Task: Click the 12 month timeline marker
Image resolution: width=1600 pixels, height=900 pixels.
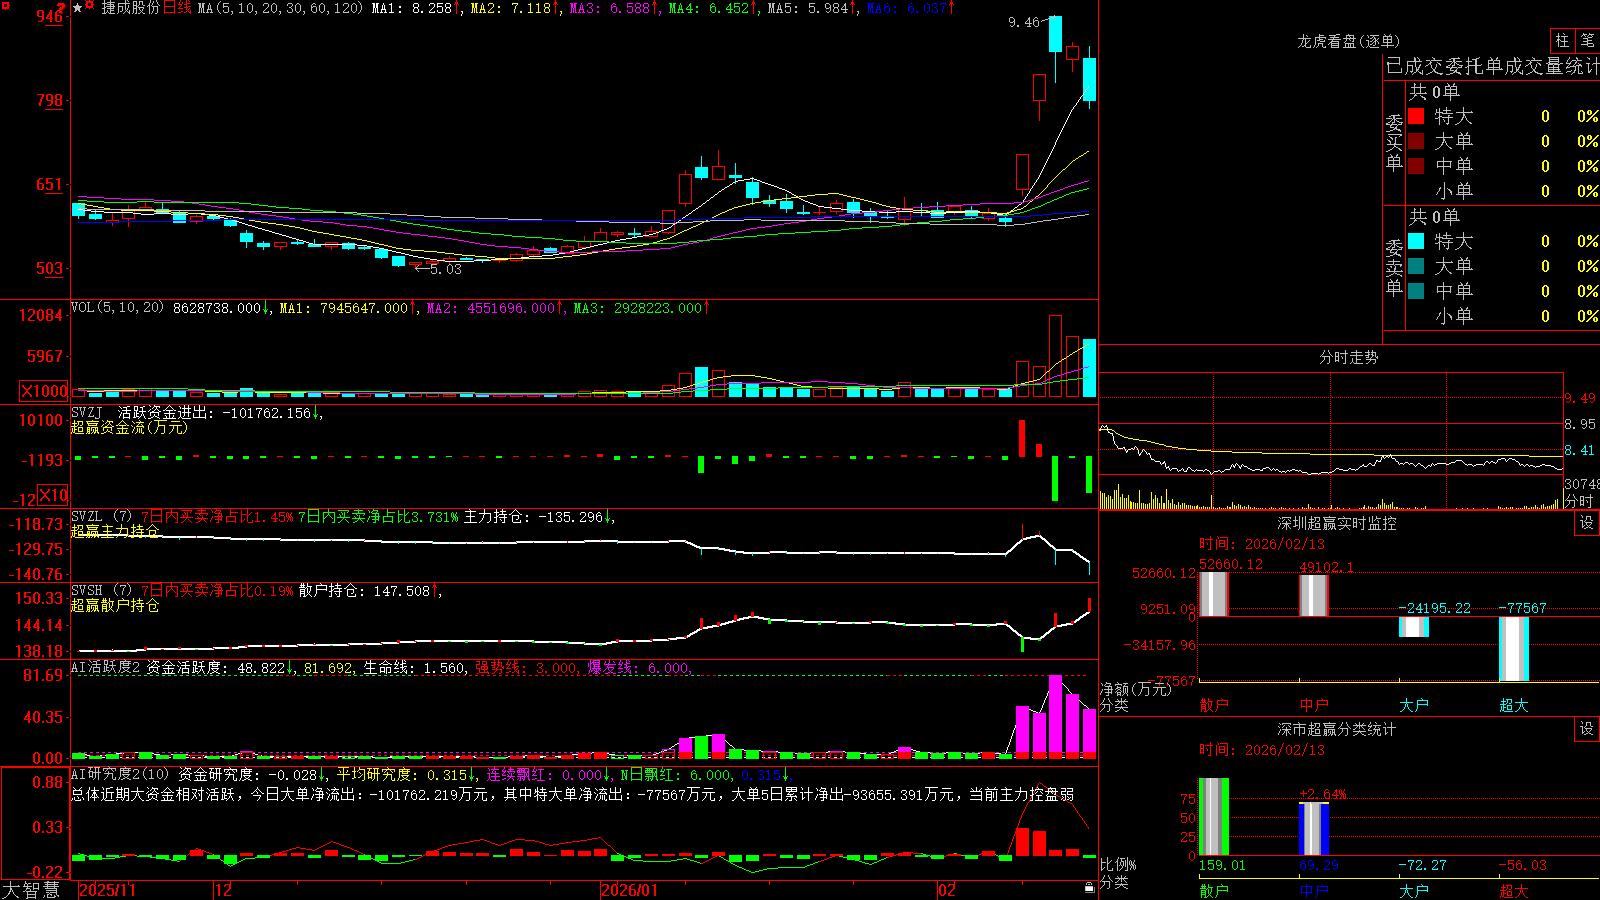Action: tap(224, 890)
